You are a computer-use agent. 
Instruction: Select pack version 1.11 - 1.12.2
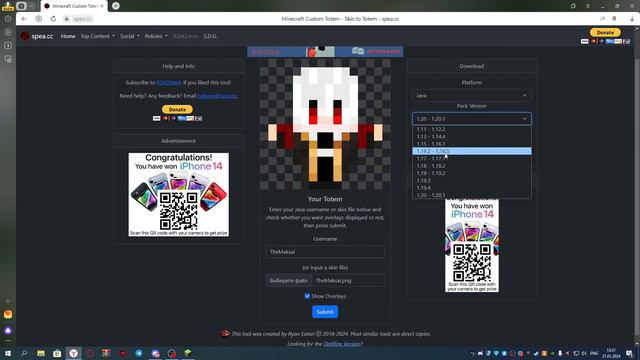(472, 129)
